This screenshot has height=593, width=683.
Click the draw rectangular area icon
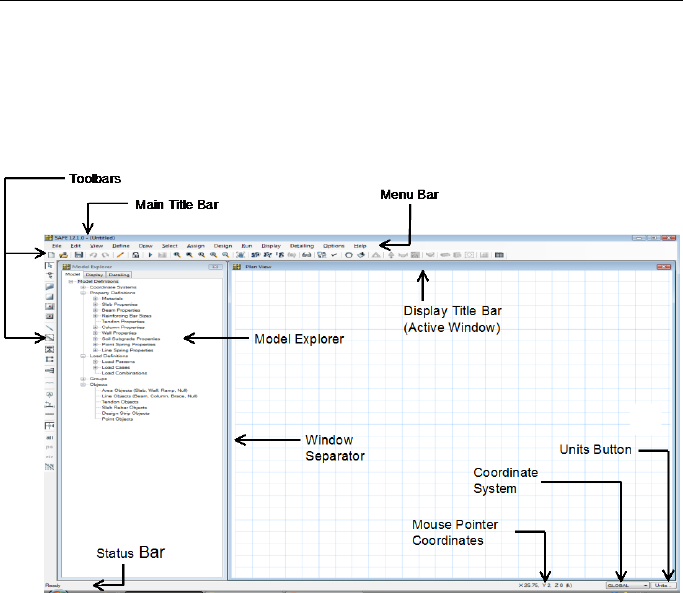click(x=50, y=297)
